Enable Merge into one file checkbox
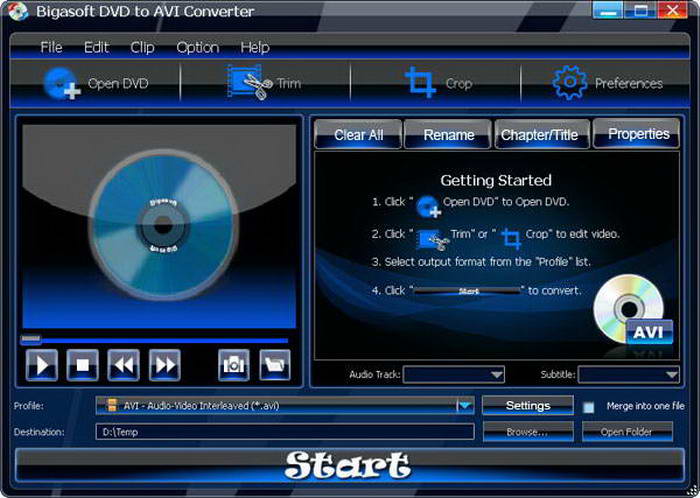The image size is (700, 498). pos(589,407)
